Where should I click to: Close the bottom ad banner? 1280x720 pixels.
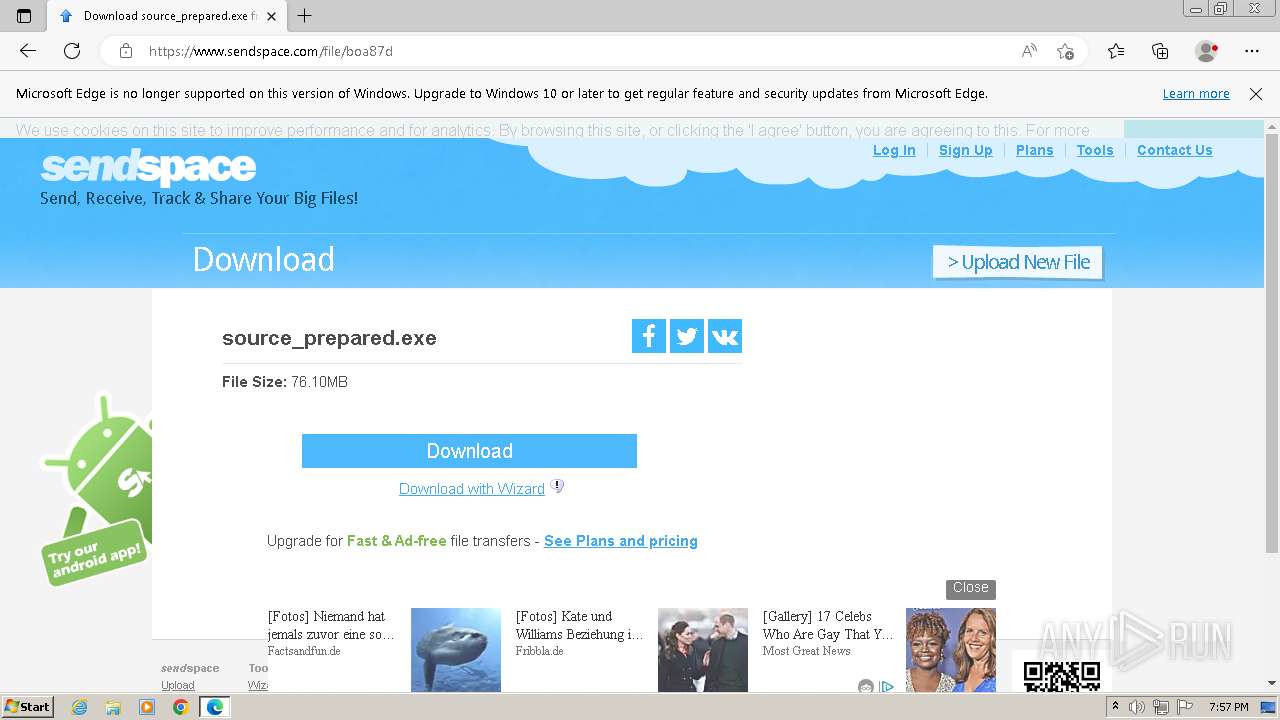click(x=971, y=589)
